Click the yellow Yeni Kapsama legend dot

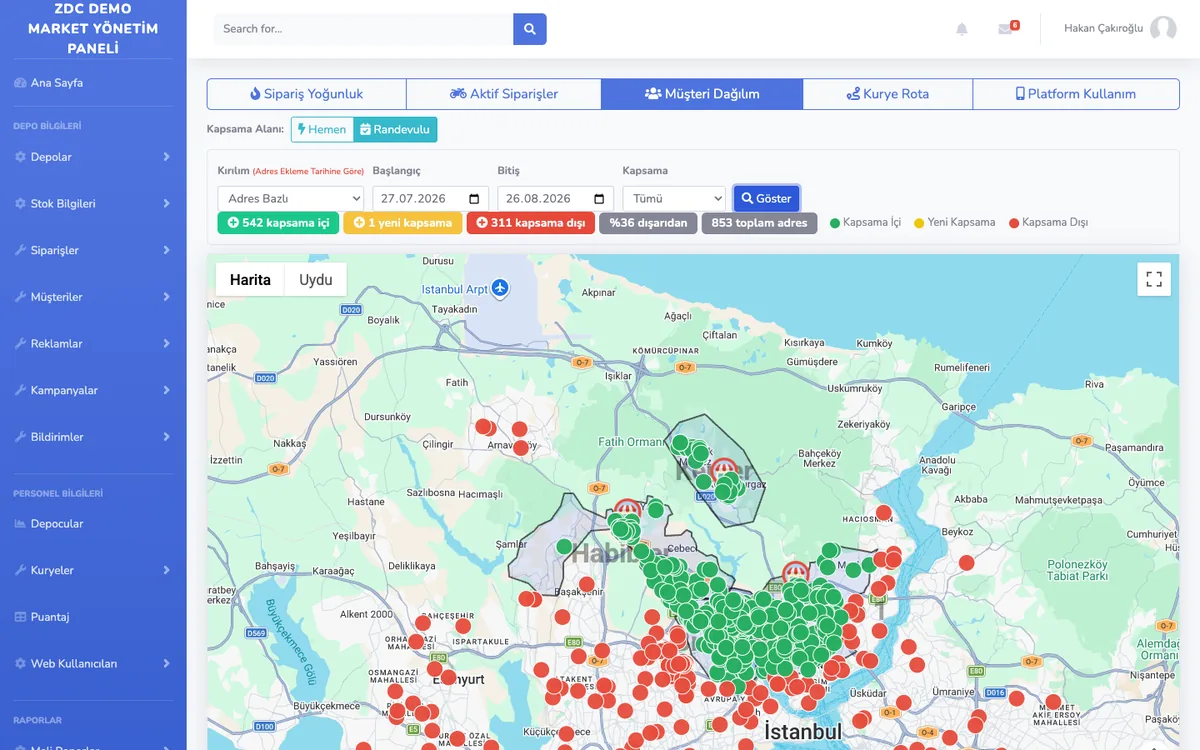point(919,223)
